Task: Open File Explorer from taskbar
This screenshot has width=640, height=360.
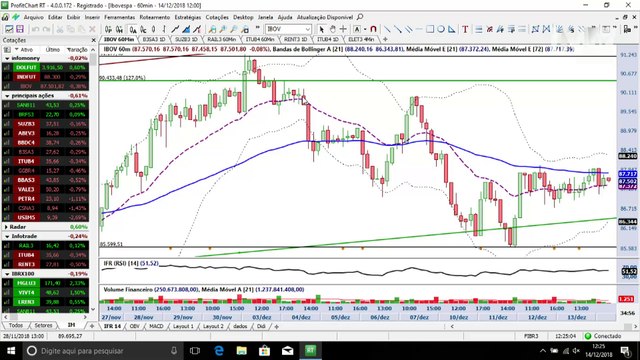Action: [x=242, y=351]
